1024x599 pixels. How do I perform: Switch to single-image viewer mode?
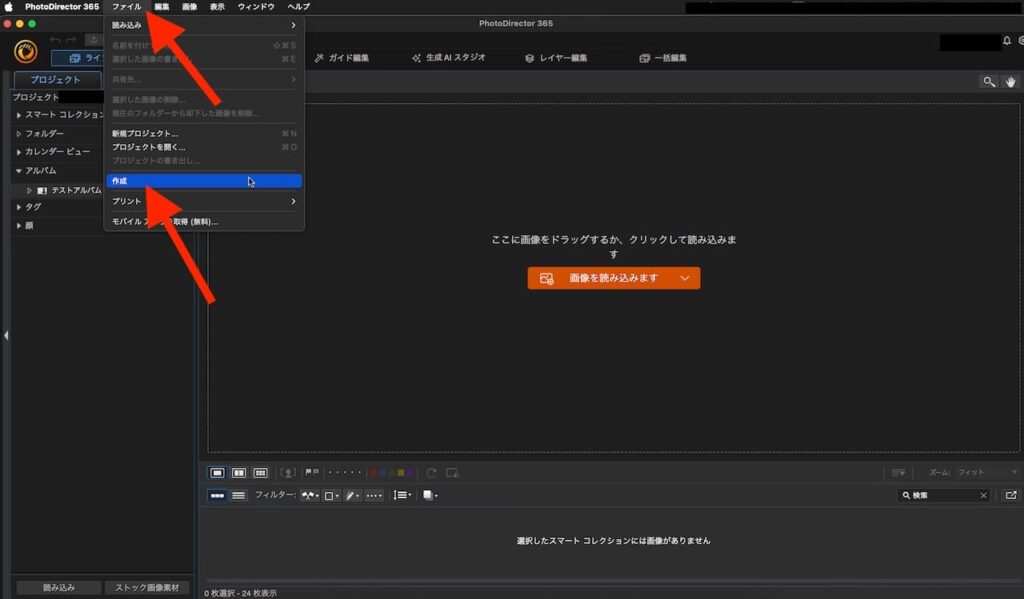(217, 472)
